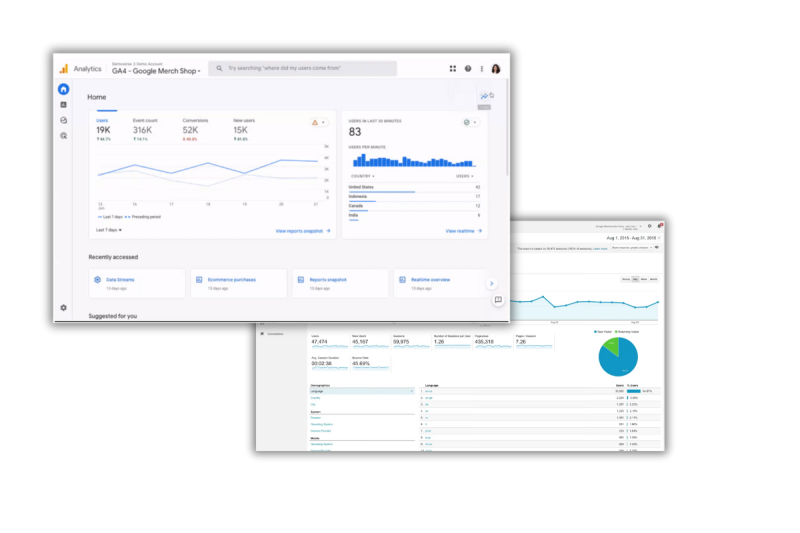
Task: Click the user profile avatar
Action: click(x=496, y=69)
